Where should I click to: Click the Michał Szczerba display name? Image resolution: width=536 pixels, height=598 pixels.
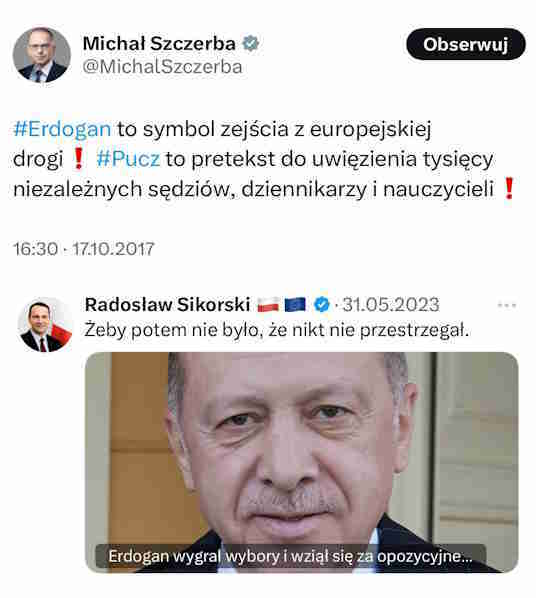pyautogui.click(x=159, y=43)
